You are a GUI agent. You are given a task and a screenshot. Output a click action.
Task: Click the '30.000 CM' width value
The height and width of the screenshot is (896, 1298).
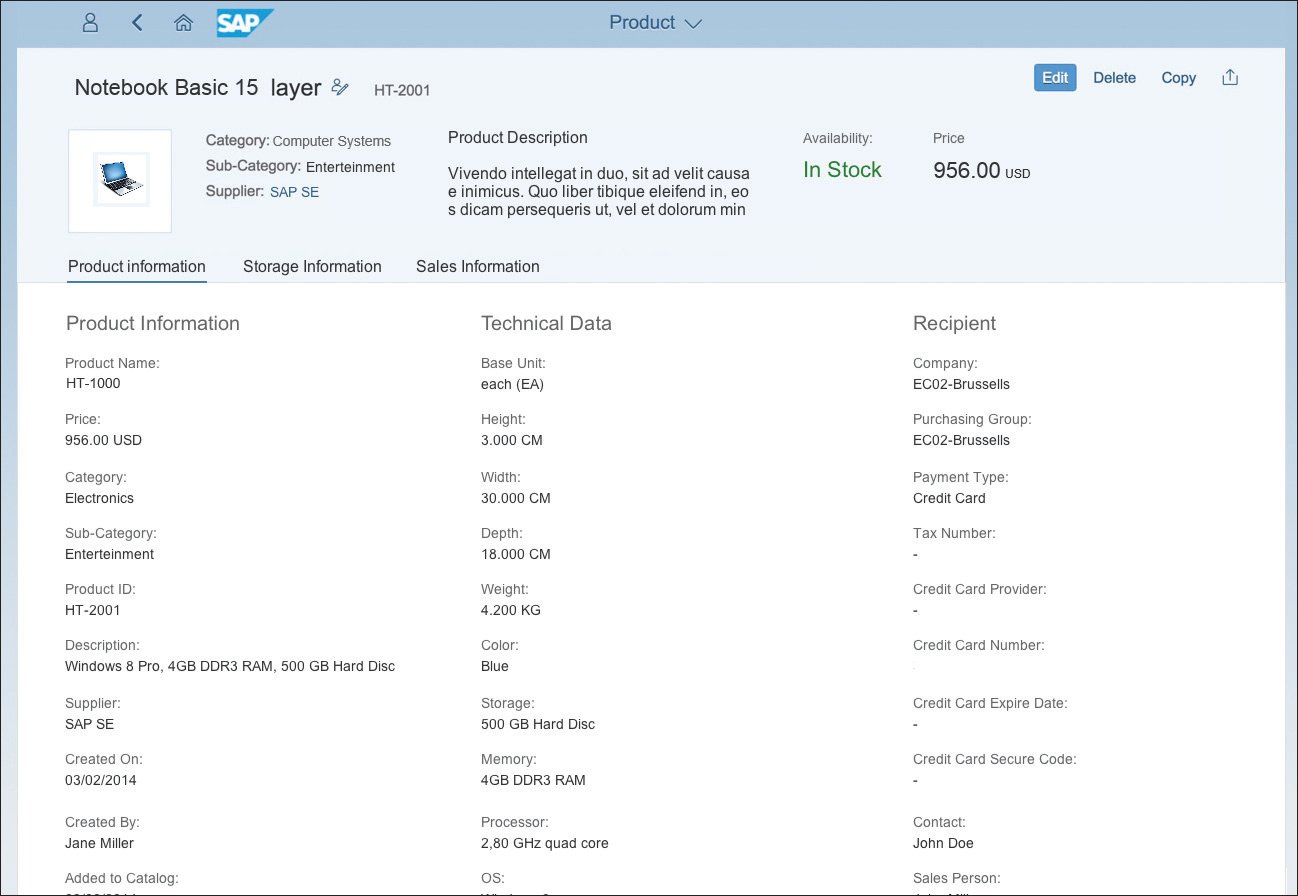tap(516, 498)
